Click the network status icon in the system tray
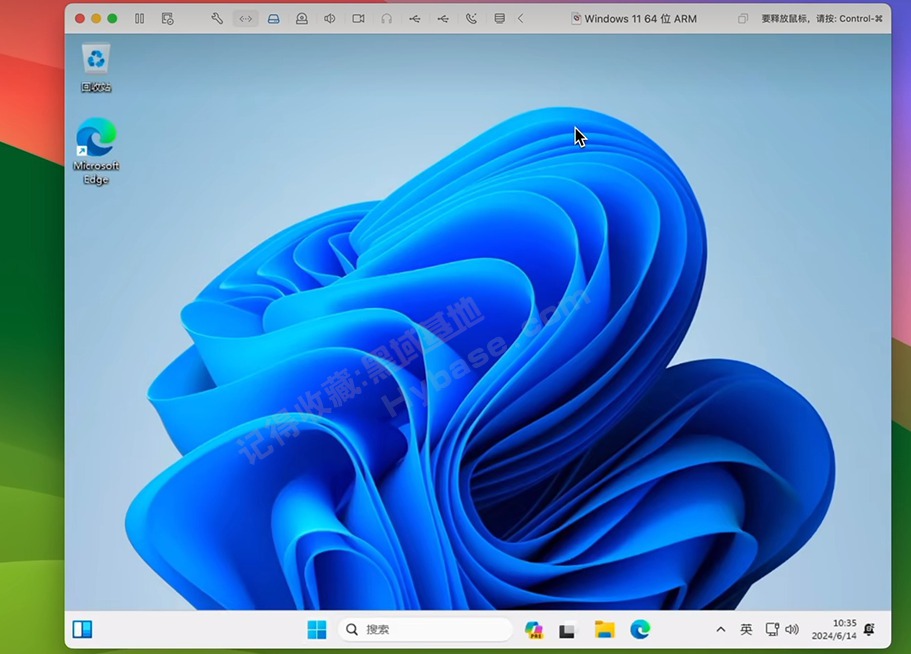Screen dimensions: 911x654 click(772, 629)
